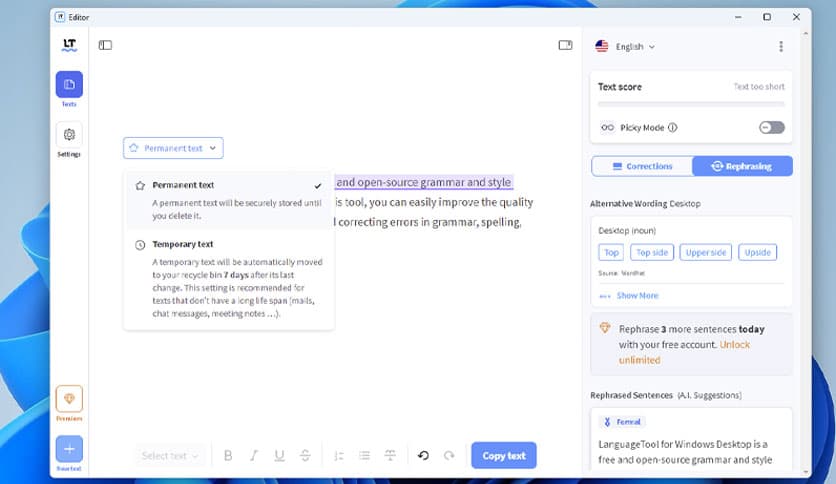Click the Picky Mode glasses icon
Viewport: 836px width, 484px height.
(x=607, y=127)
